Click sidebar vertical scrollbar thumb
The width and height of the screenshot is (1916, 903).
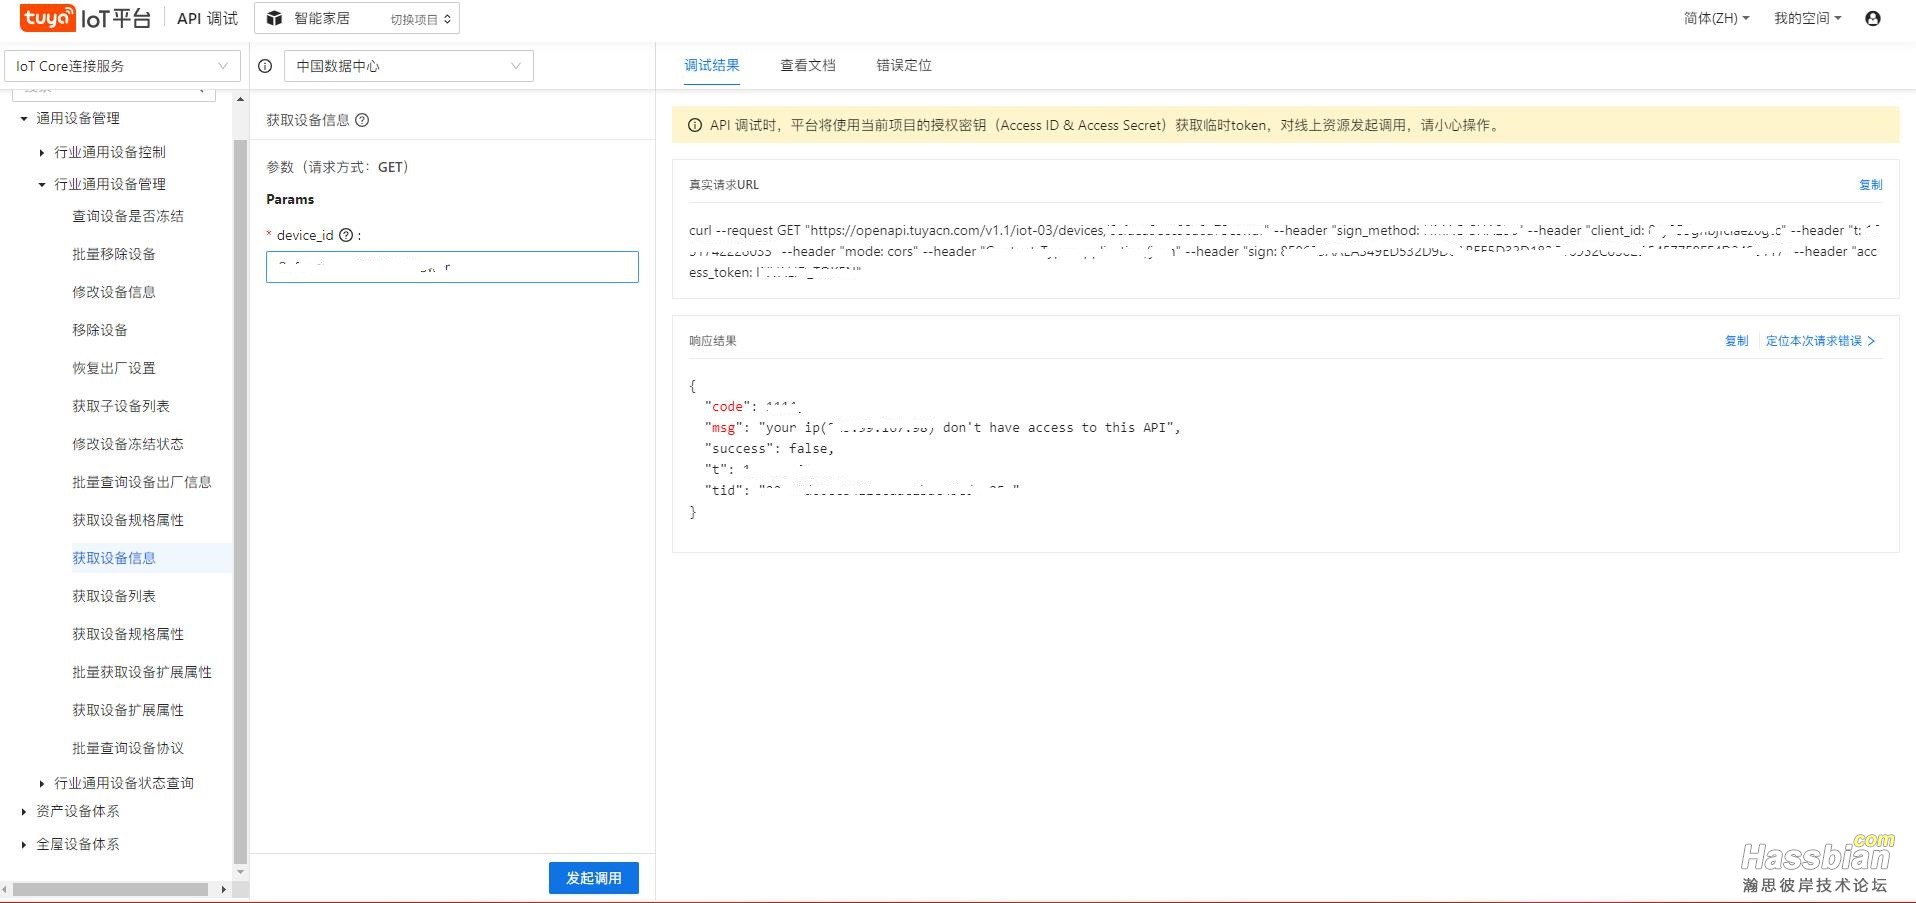[x=240, y=500]
